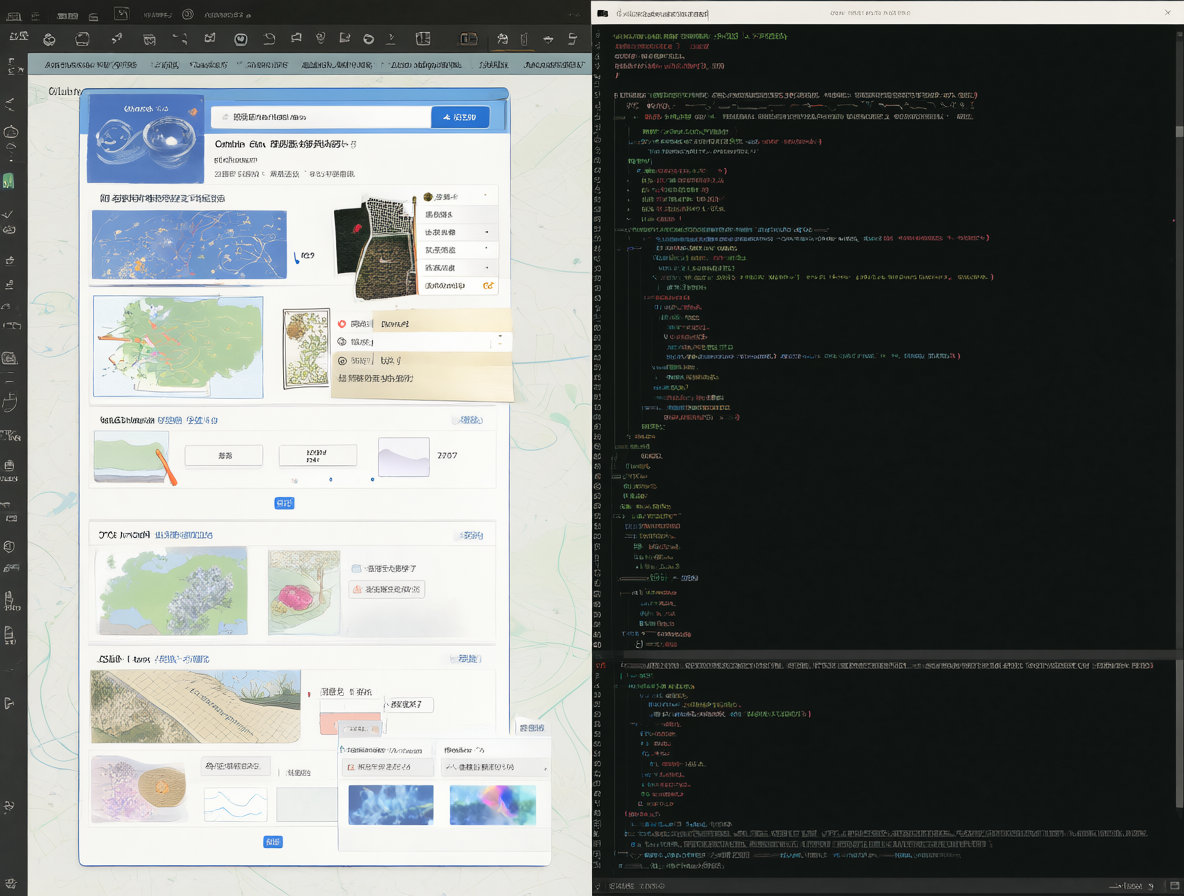Click the small blue button below the 2207 row
Viewport: 1184px width, 896px height.
[285, 503]
